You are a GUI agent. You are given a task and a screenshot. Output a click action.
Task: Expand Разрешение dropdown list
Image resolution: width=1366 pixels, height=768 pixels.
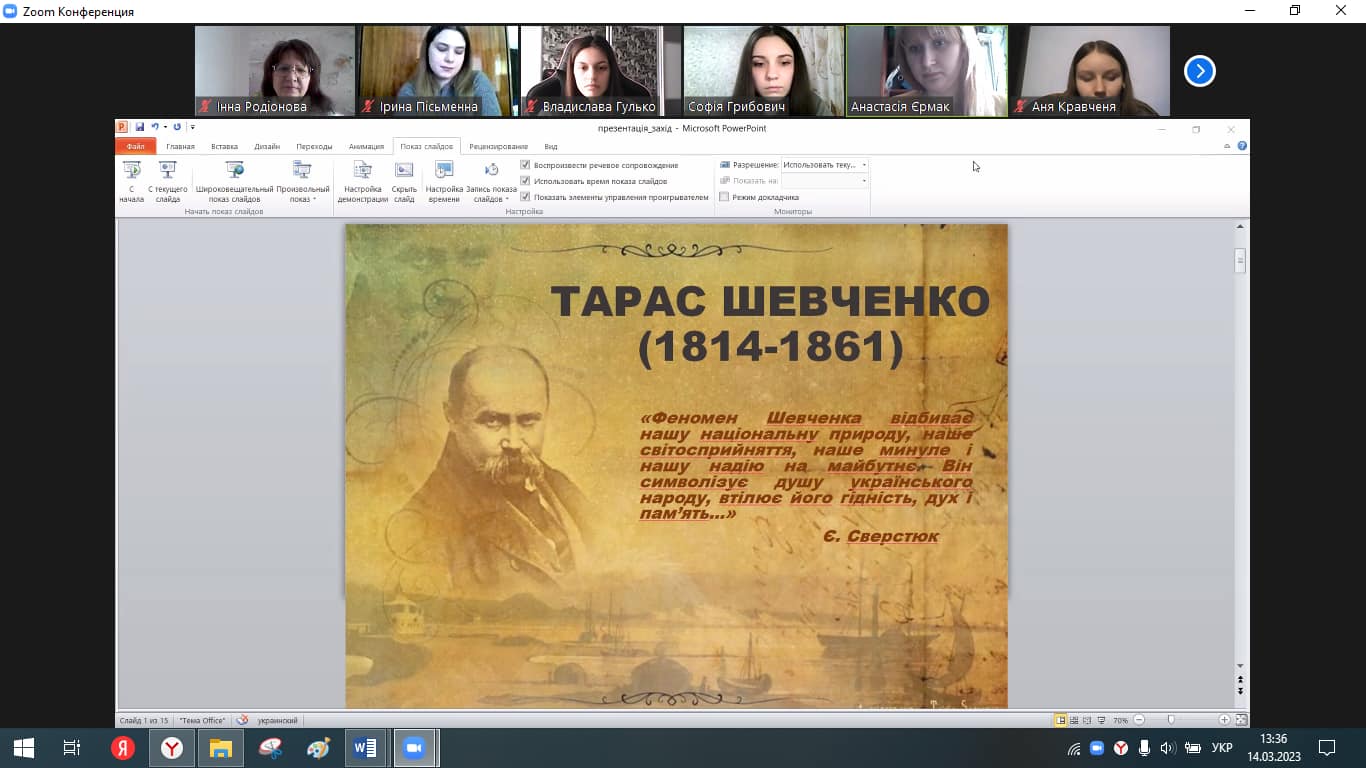click(864, 165)
